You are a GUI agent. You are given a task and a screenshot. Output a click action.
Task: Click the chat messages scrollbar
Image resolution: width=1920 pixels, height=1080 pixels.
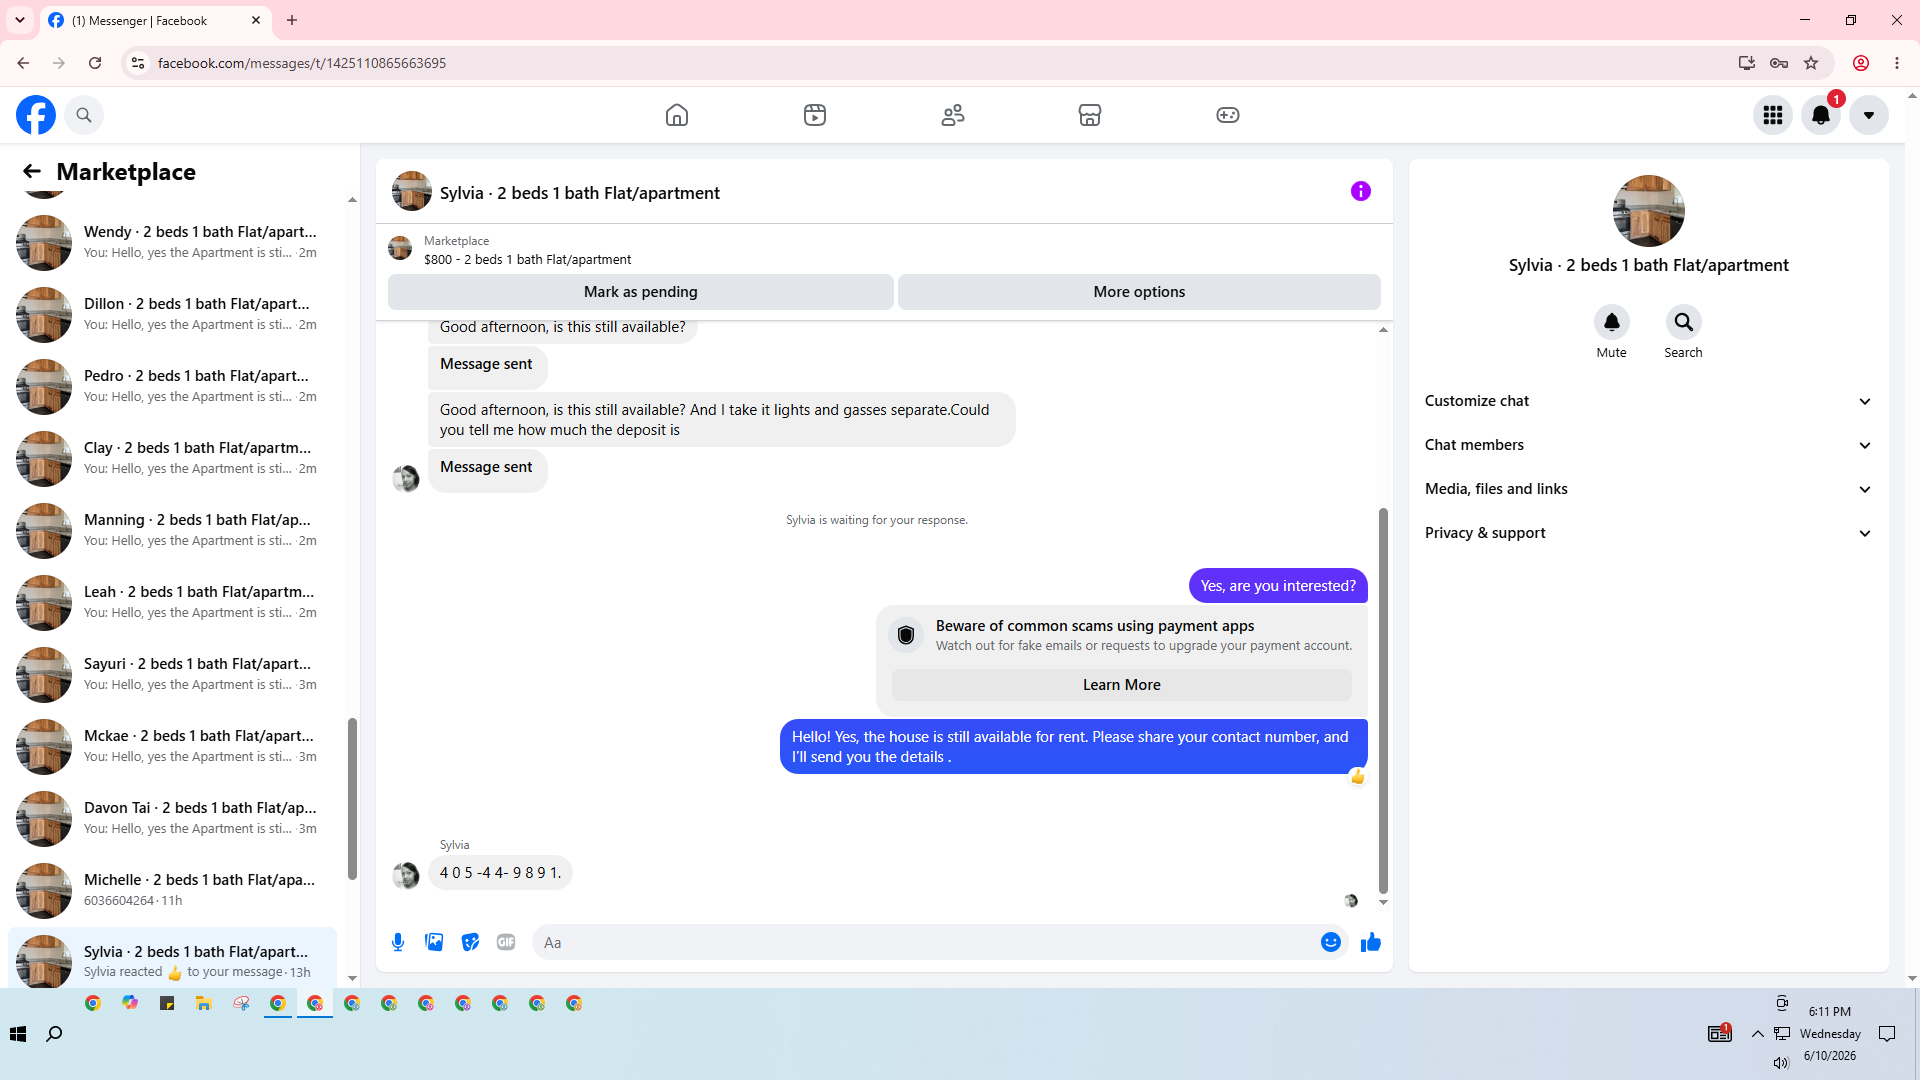click(x=1383, y=700)
